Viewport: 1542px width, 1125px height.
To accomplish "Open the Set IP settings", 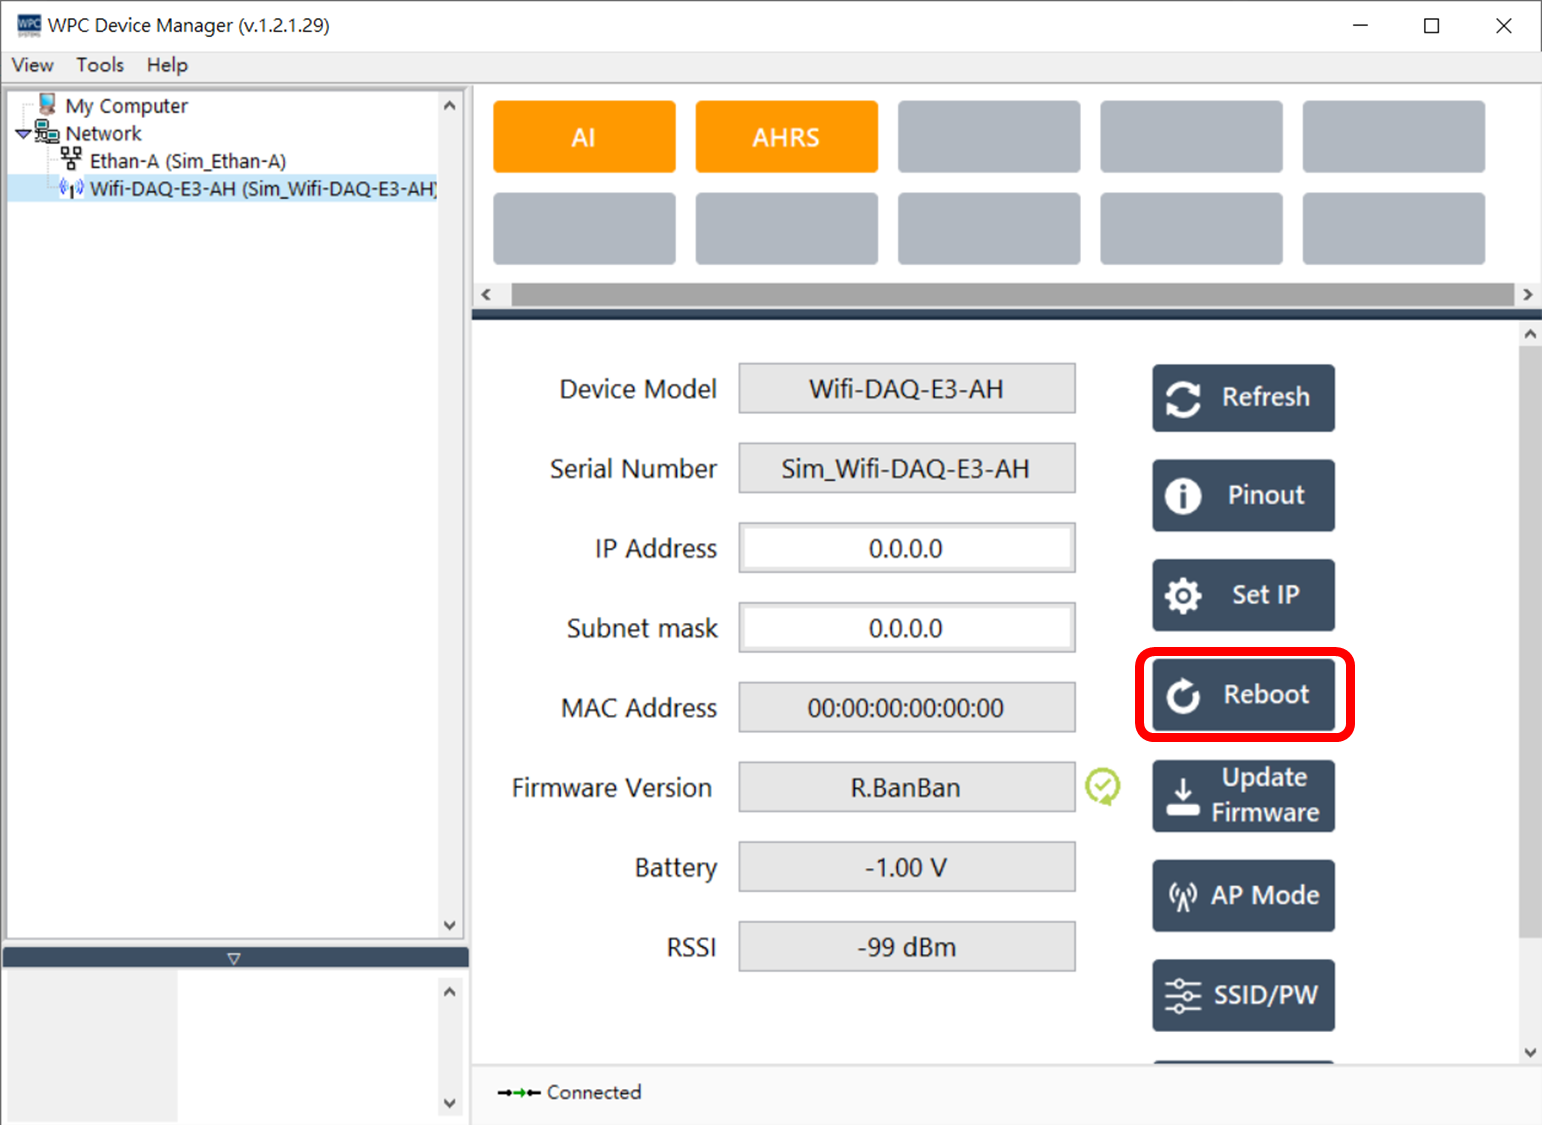I will coord(1243,595).
